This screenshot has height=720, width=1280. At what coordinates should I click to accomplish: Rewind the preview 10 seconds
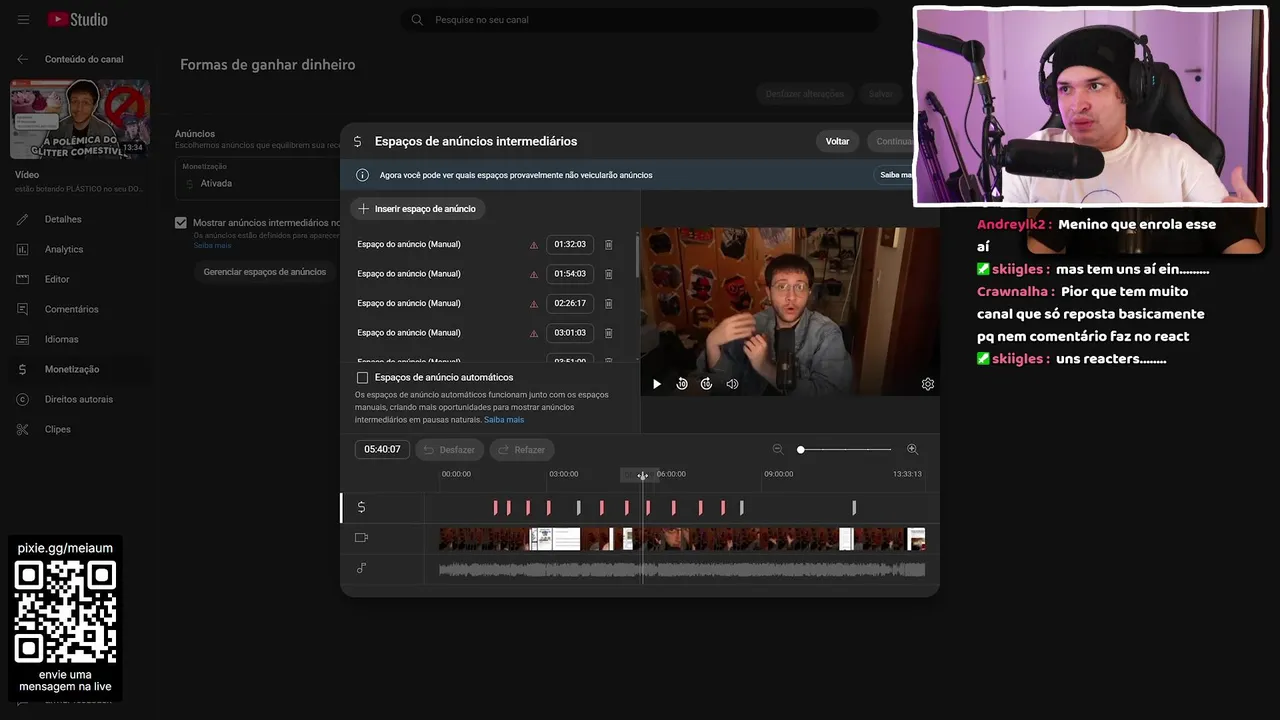click(682, 384)
